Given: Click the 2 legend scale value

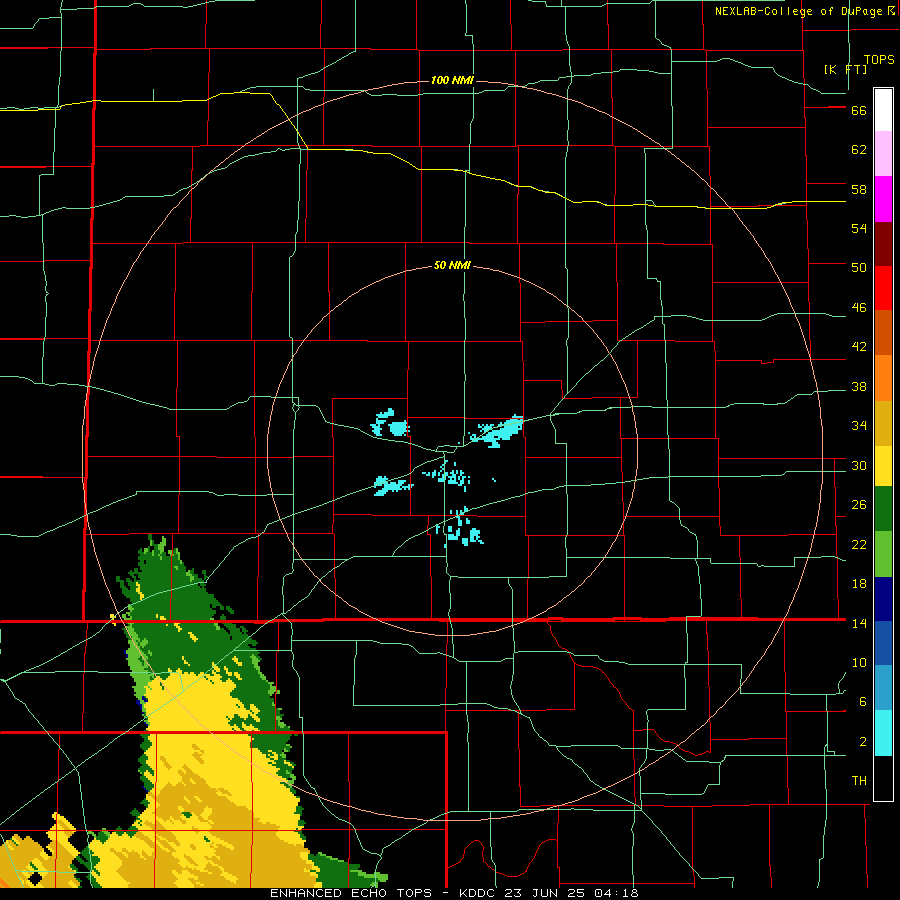Looking at the screenshot, I should [863, 742].
